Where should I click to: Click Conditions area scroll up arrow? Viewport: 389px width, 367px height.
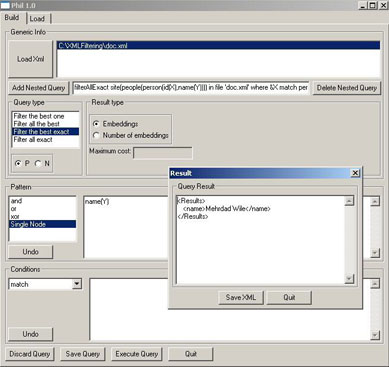pos(375,284)
